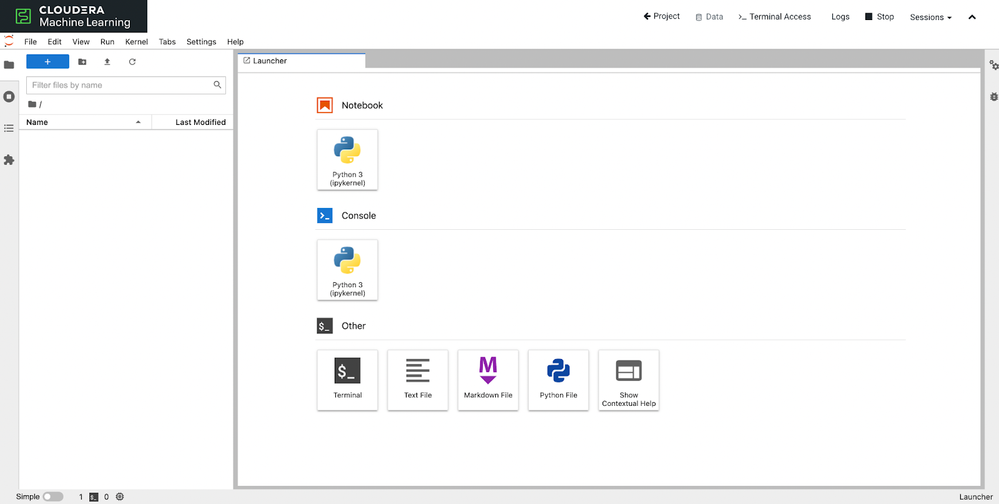Create a new Text File
This screenshot has width=999, height=504.
(418, 380)
